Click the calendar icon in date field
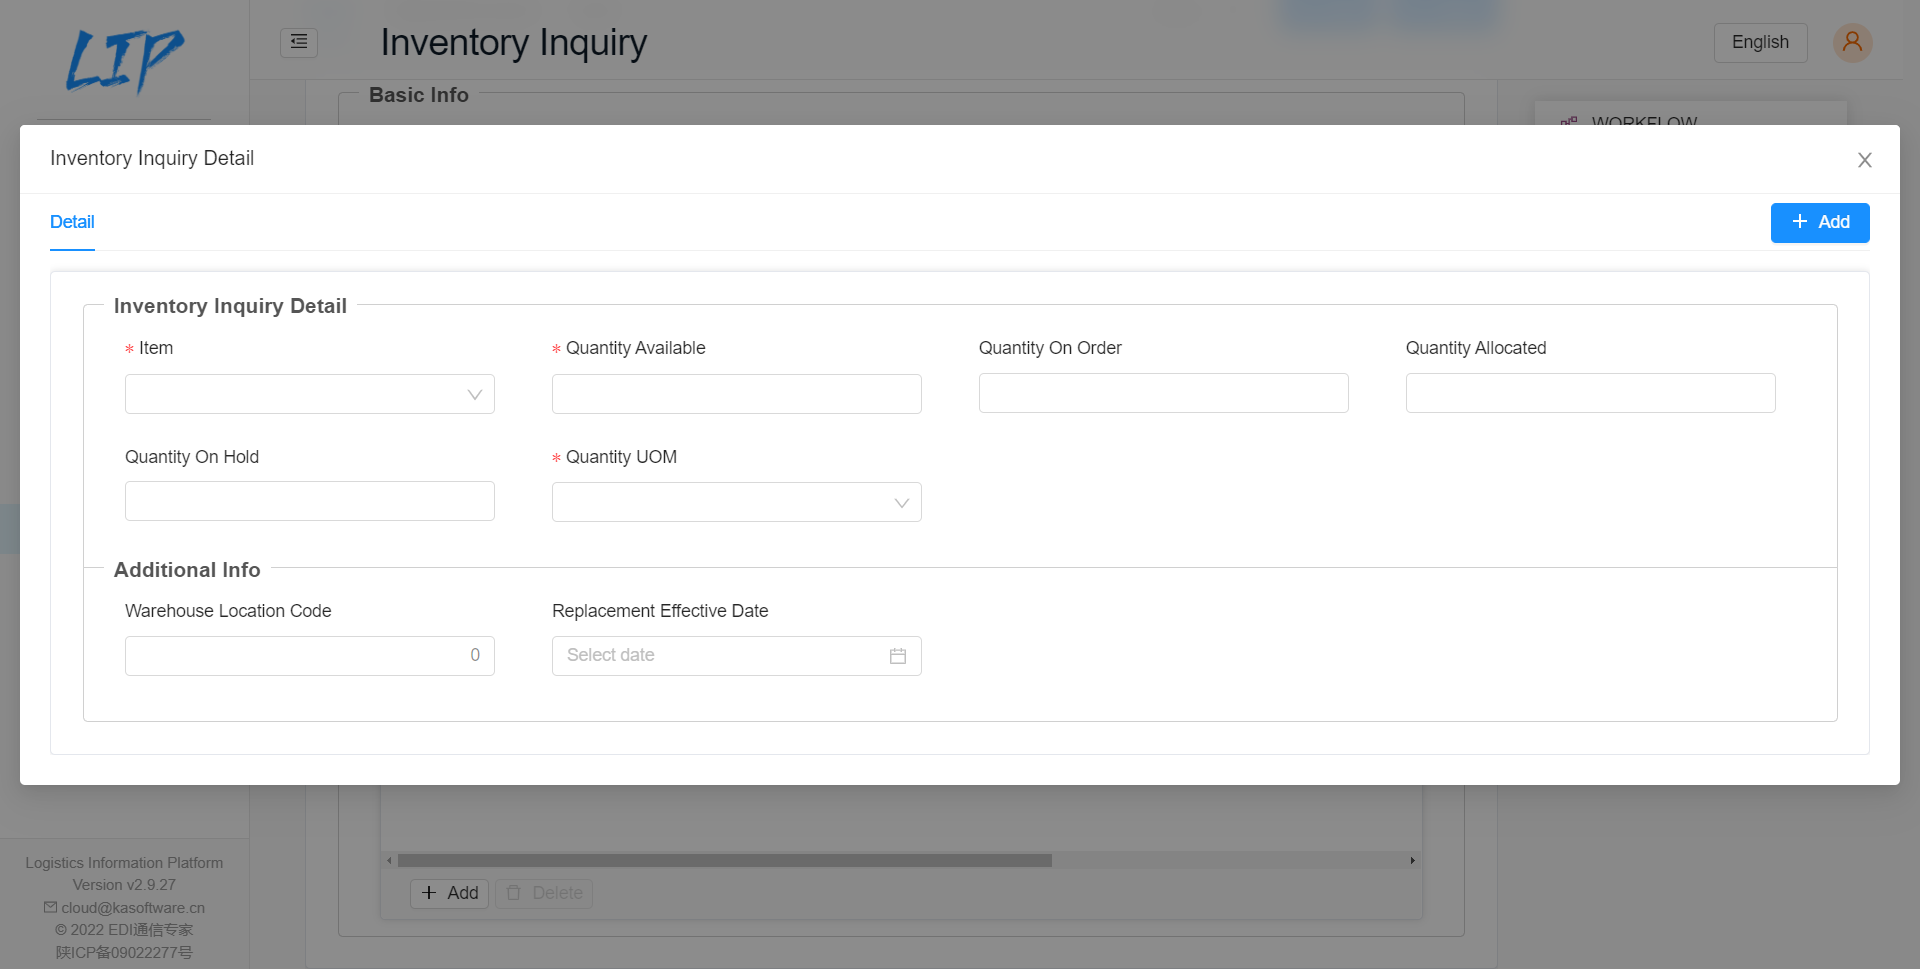This screenshot has width=1920, height=969. (898, 656)
